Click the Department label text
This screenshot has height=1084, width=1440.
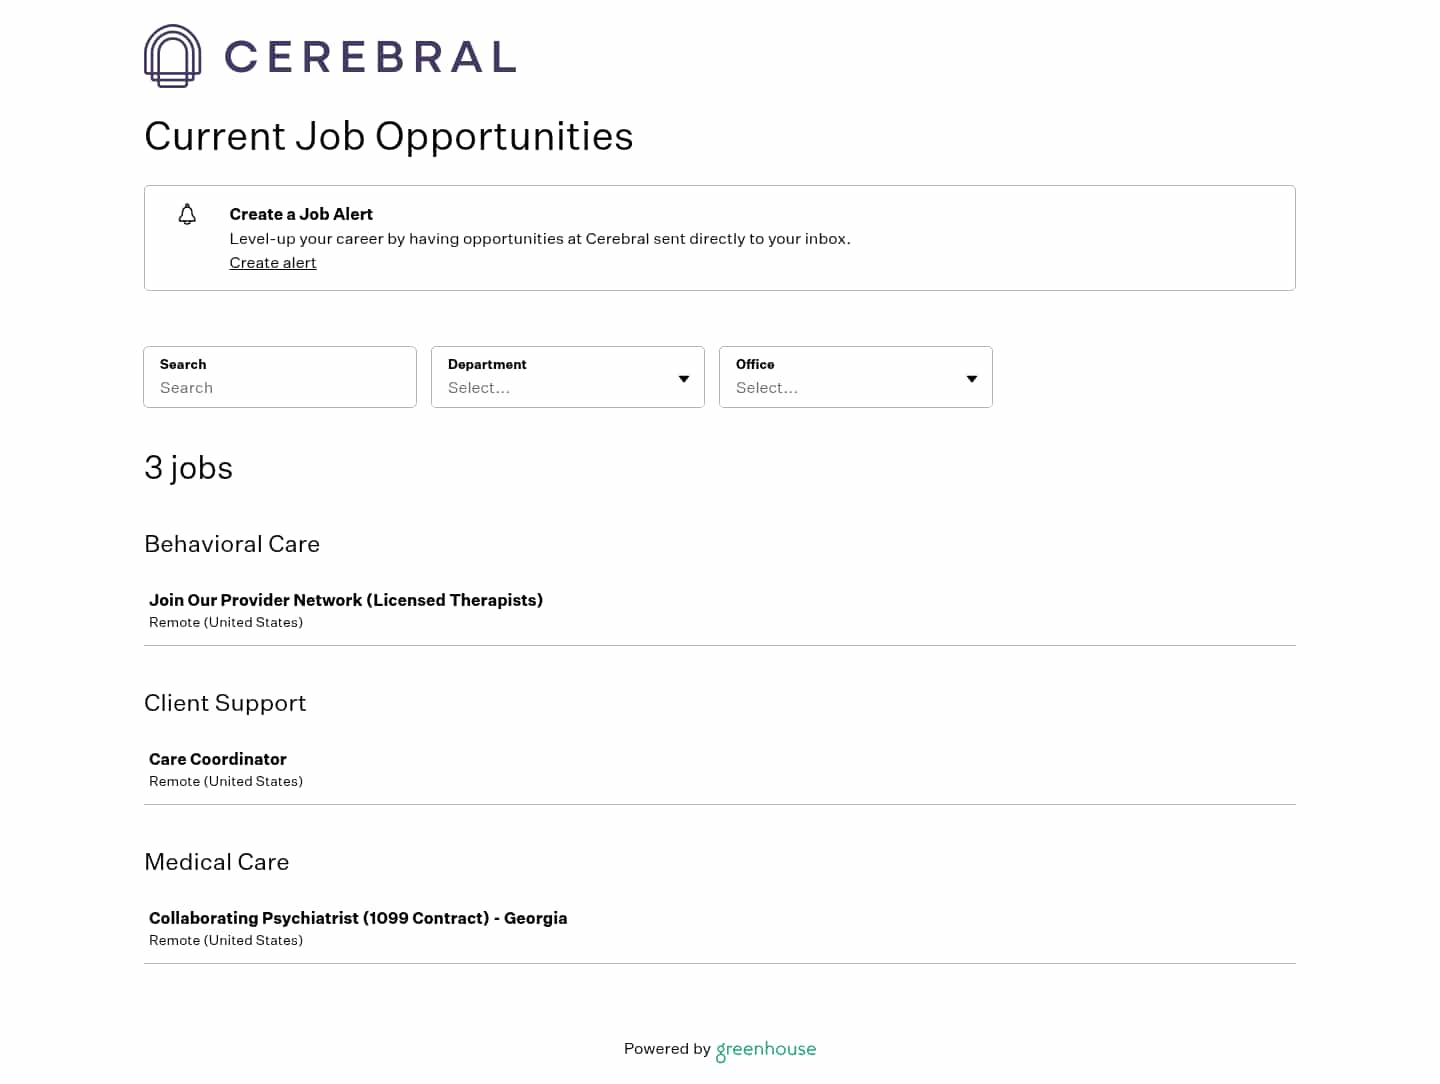(487, 364)
